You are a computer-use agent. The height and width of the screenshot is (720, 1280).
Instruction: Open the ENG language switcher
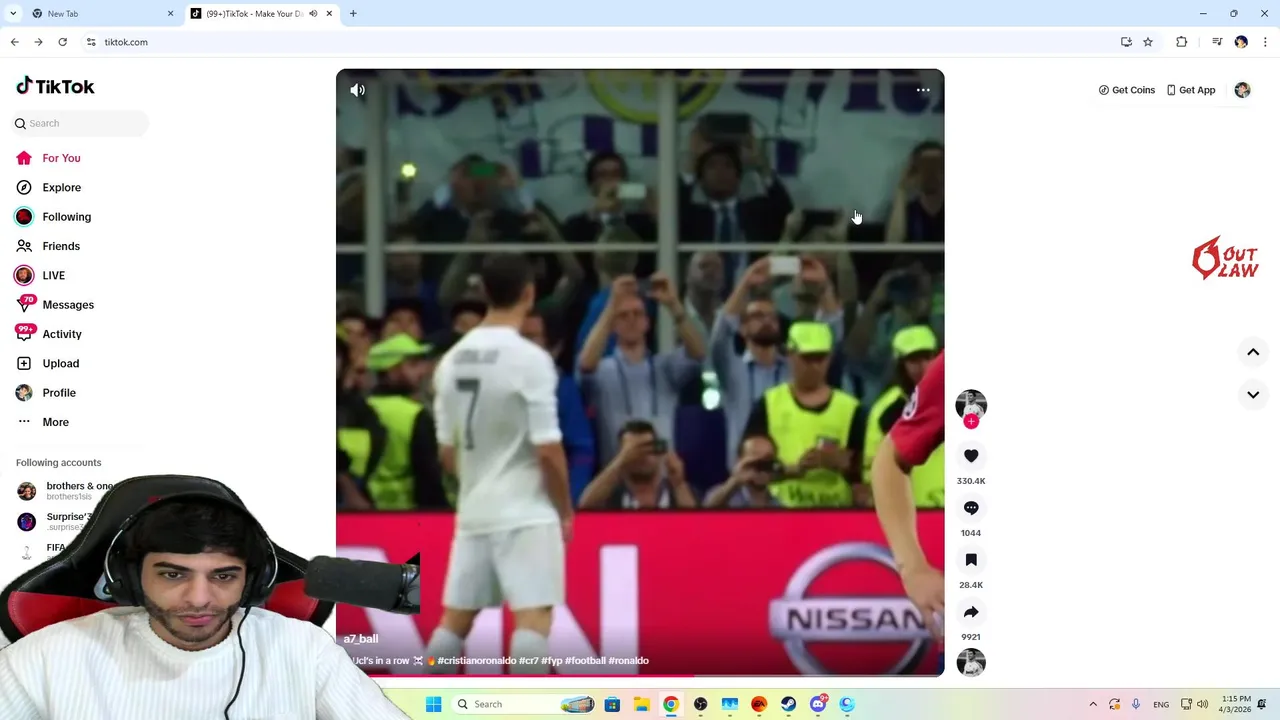click(x=1161, y=704)
